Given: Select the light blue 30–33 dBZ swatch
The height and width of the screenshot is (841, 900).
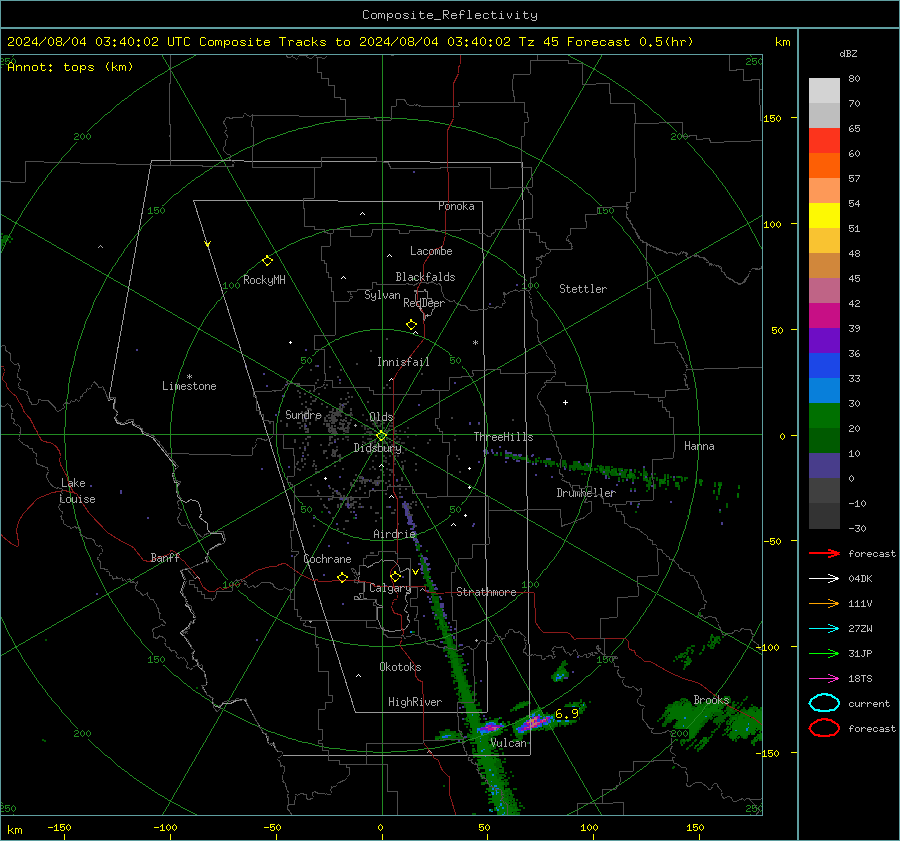Looking at the screenshot, I should (824, 391).
